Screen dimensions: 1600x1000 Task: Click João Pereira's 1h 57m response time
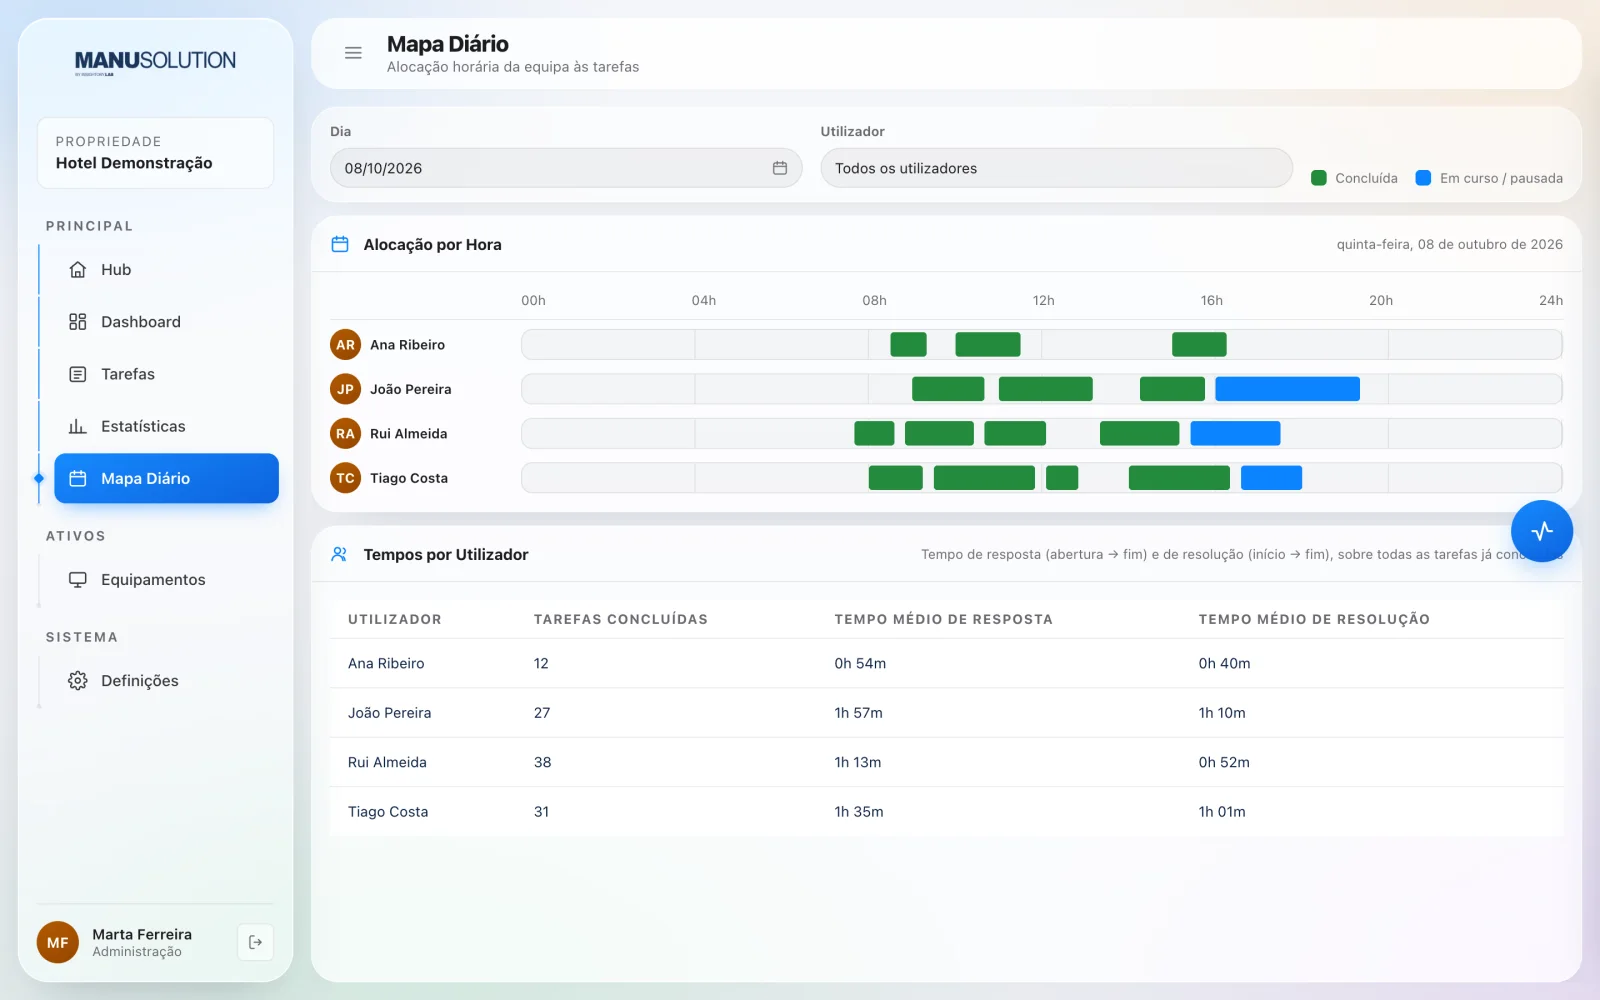click(x=859, y=713)
